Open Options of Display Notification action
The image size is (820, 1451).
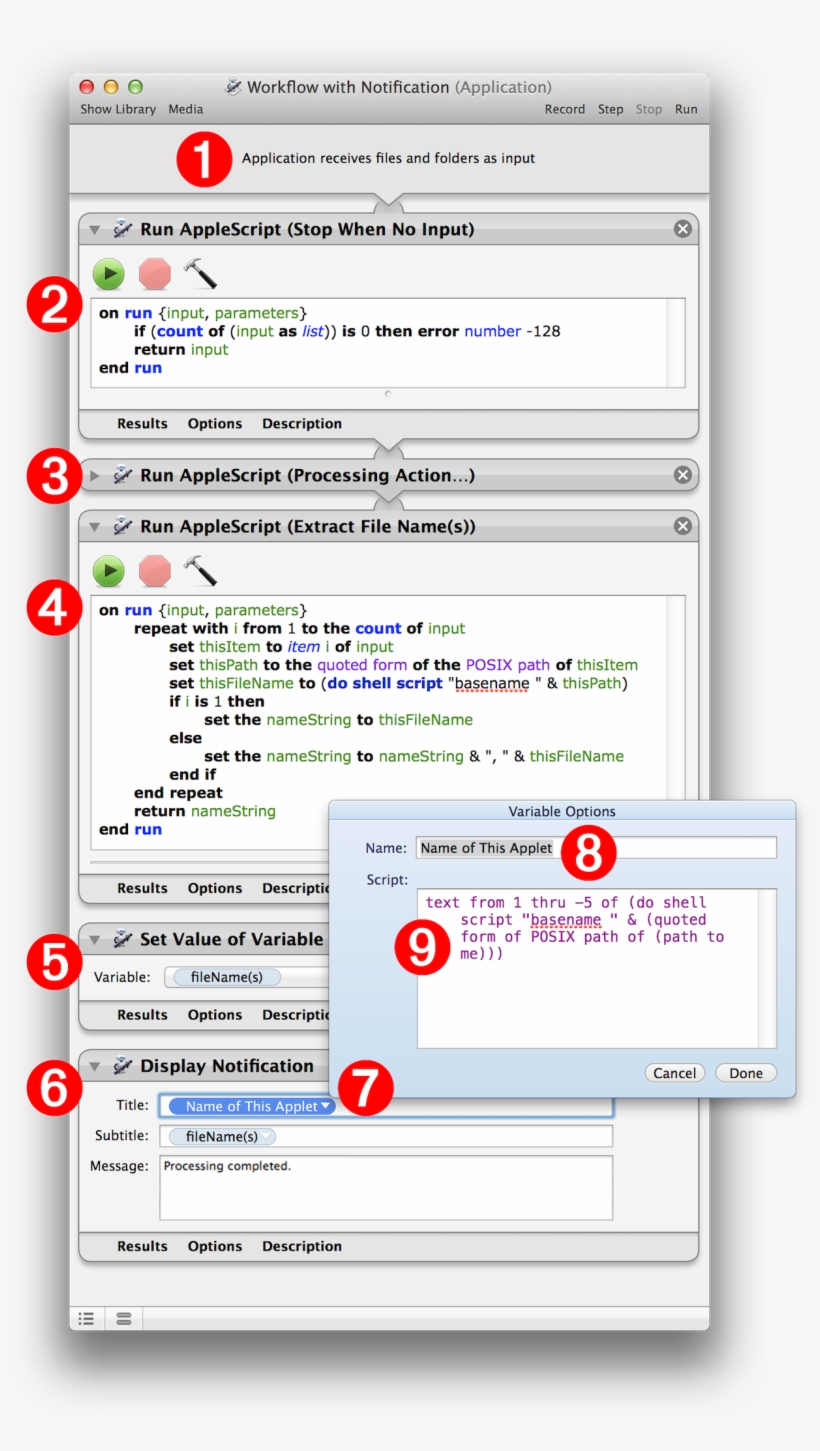[215, 1246]
